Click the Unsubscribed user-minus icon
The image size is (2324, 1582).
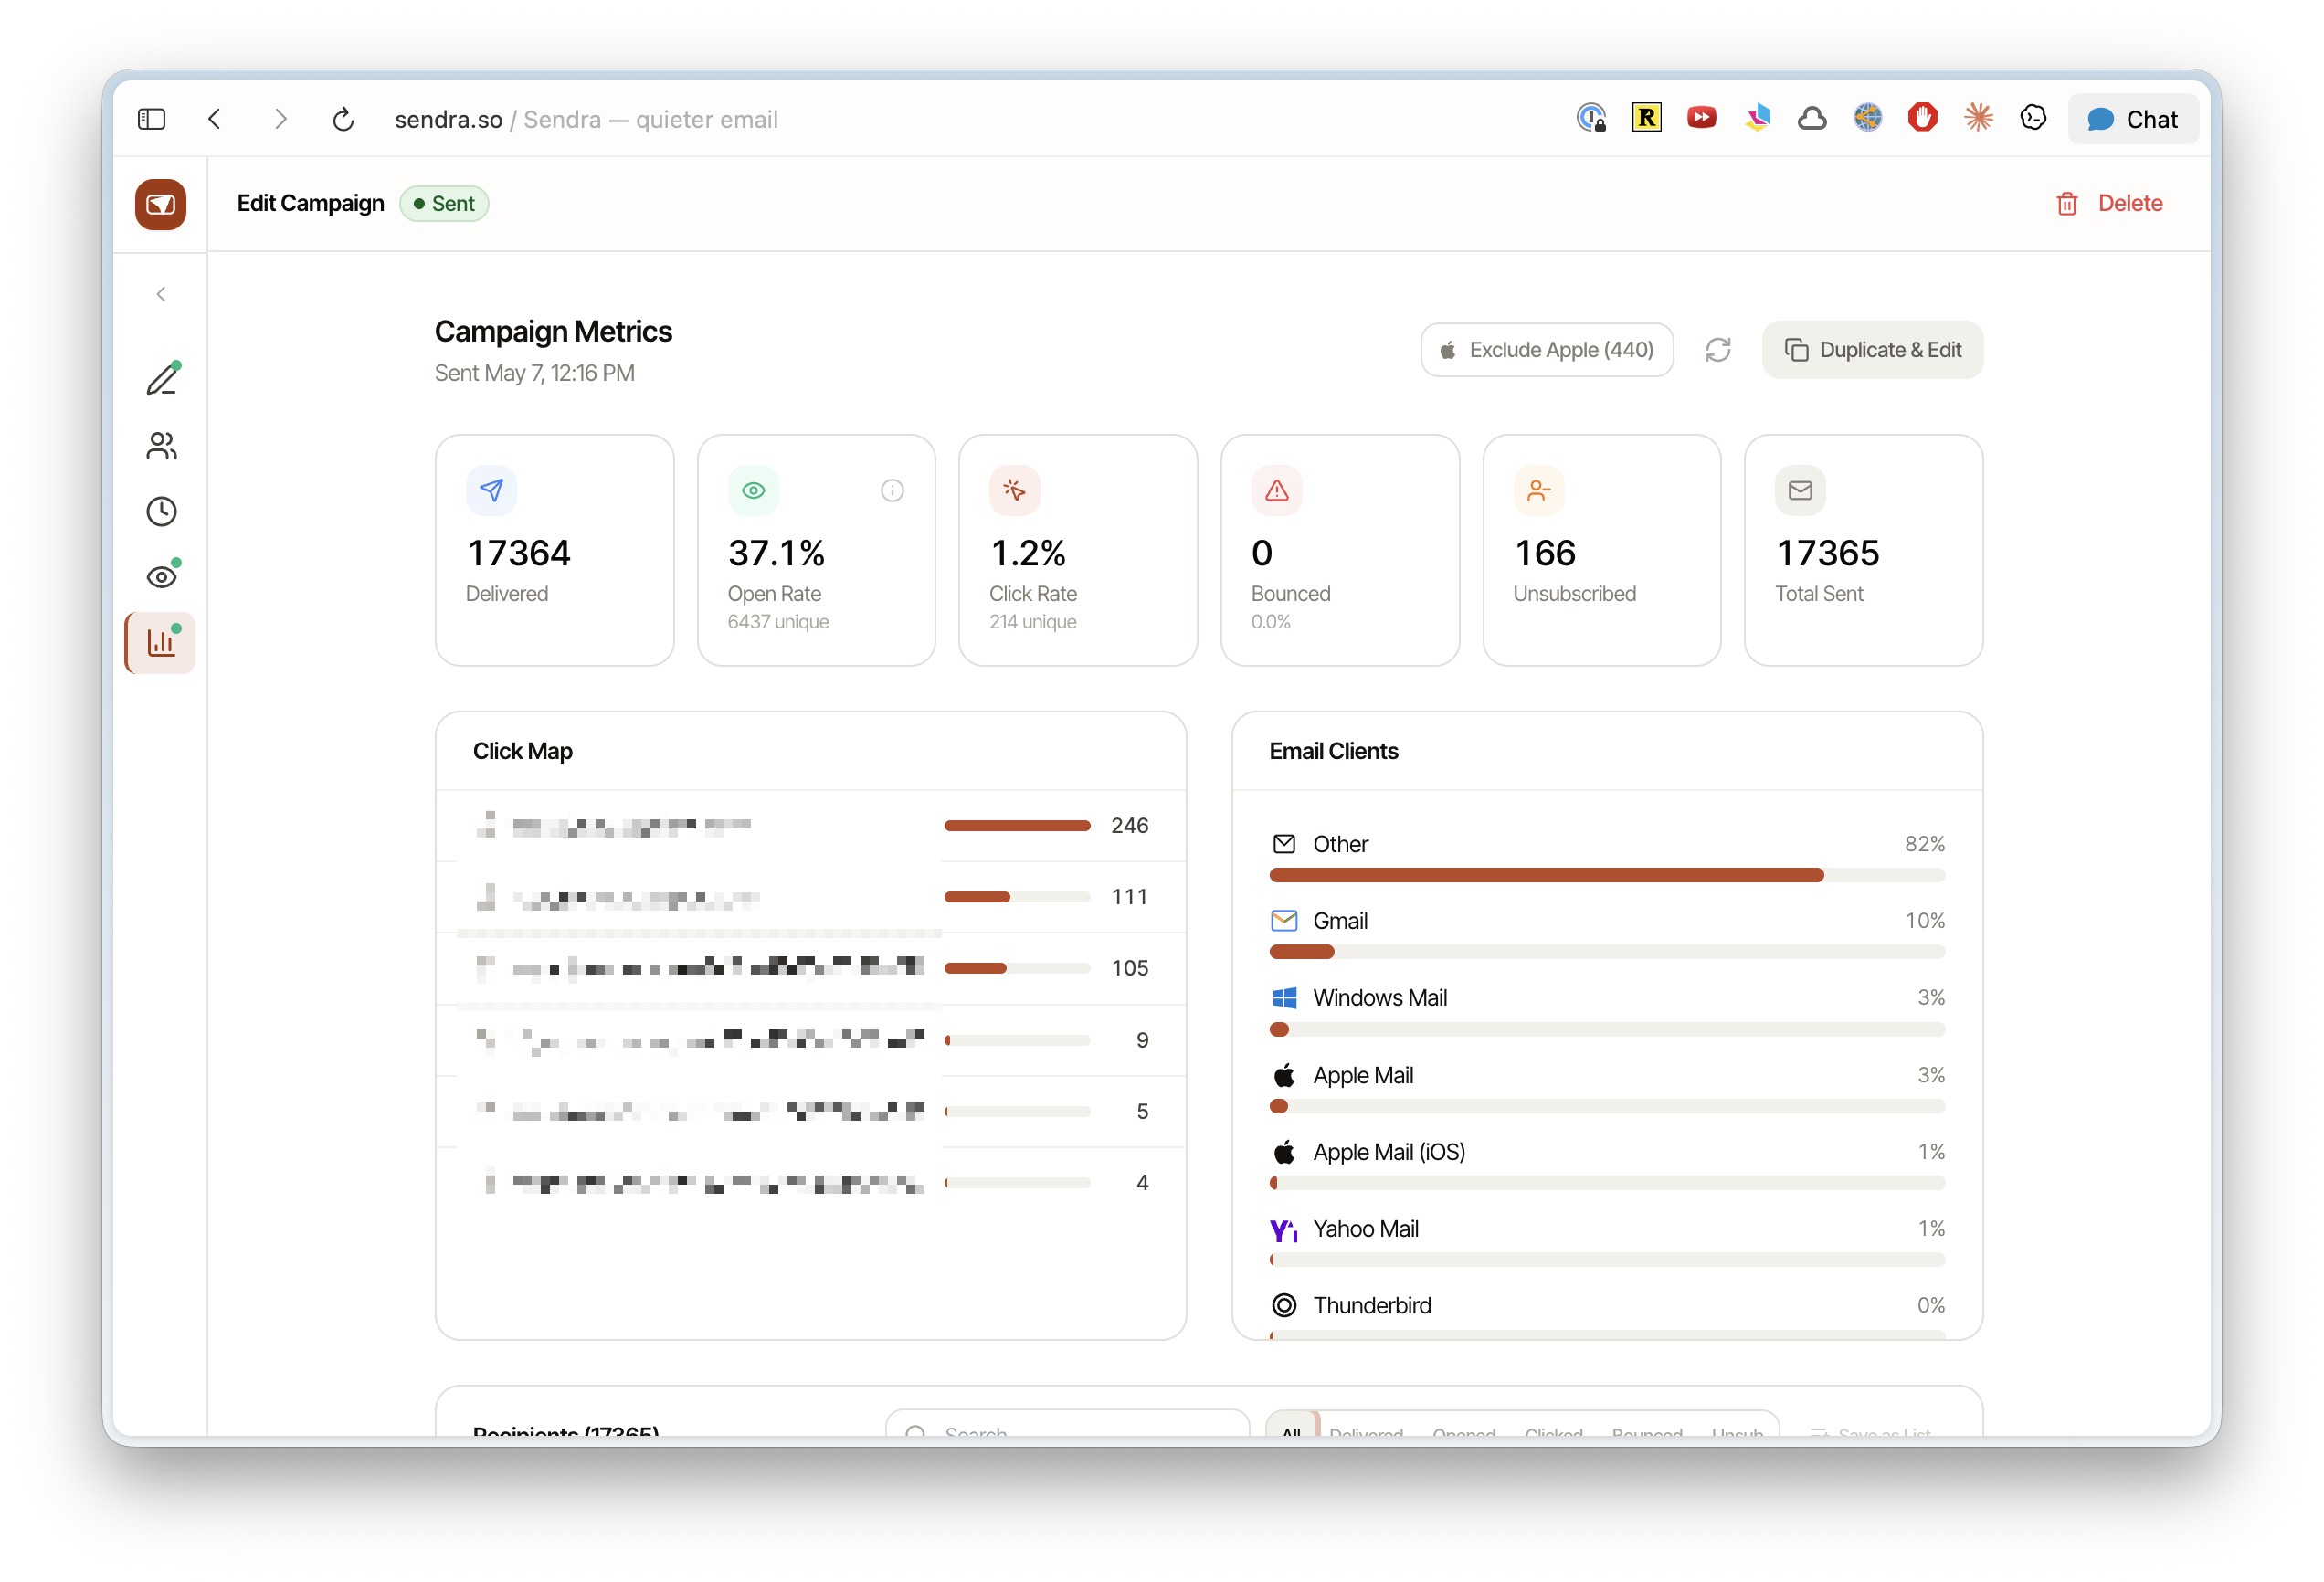(1538, 490)
